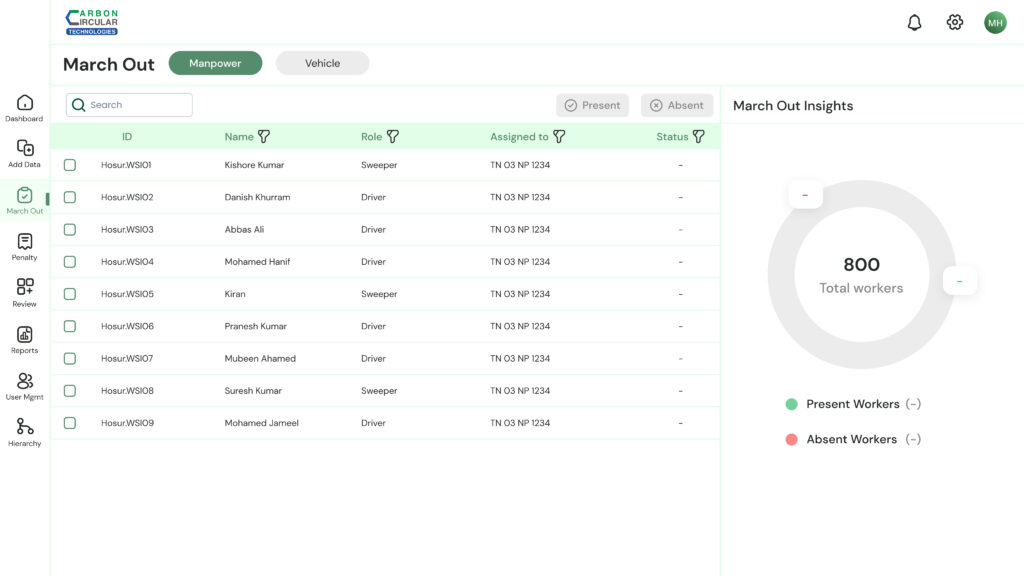Mark selected workers as Present

click(592, 105)
